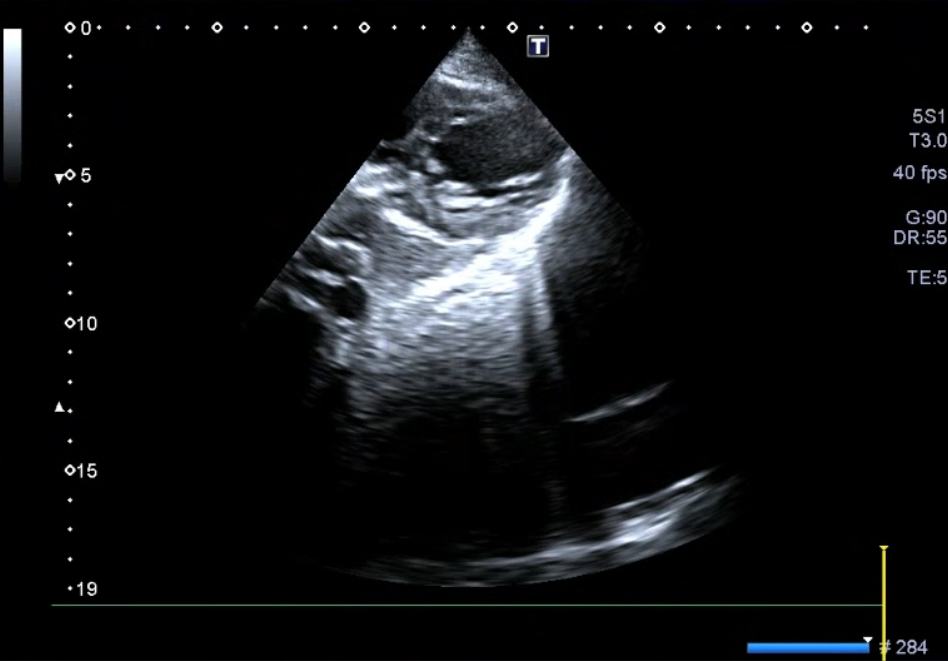
Task: Click the blue cine loop progress bar
Action: pos(808,648)
